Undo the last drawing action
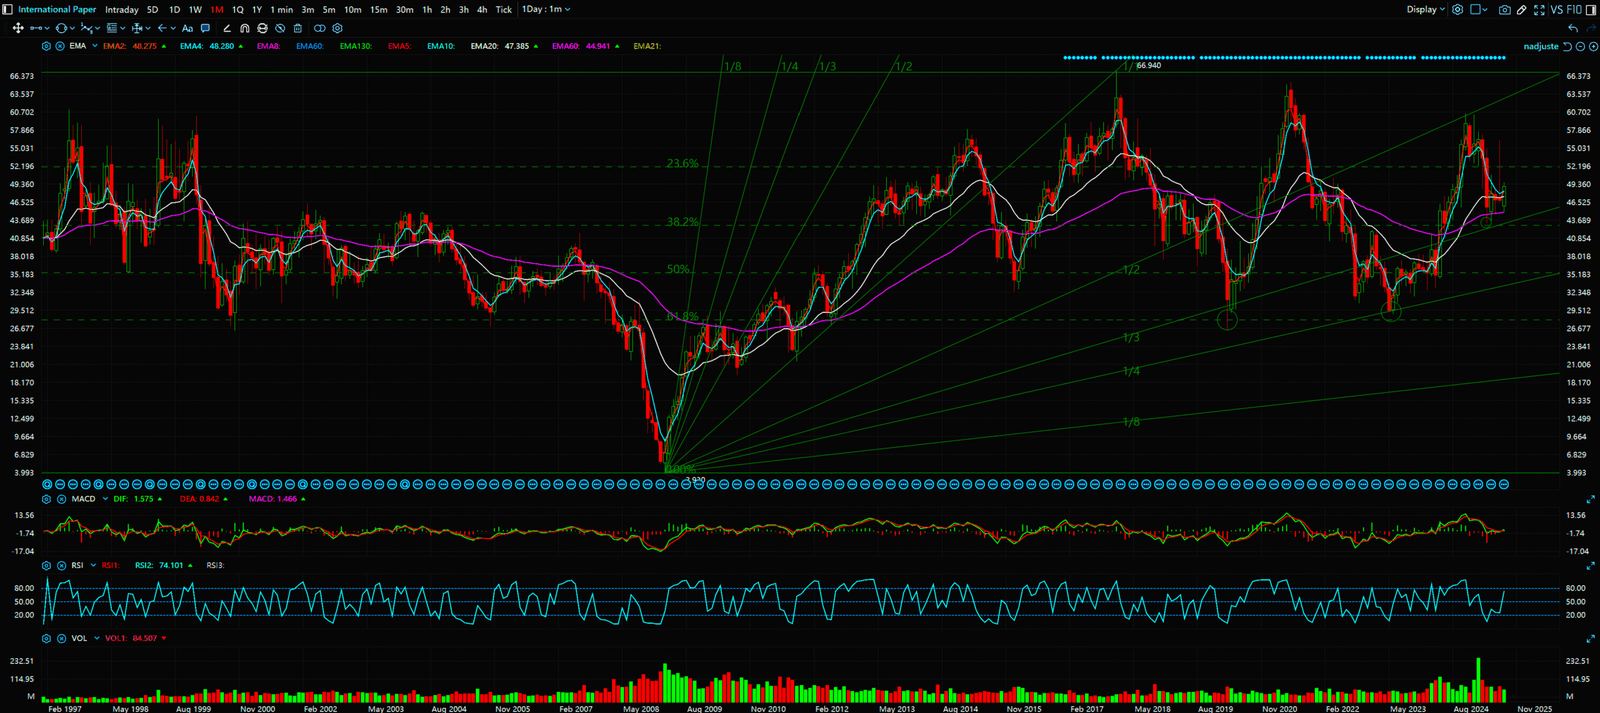The image size is (1600, 713). point(1573,28)
